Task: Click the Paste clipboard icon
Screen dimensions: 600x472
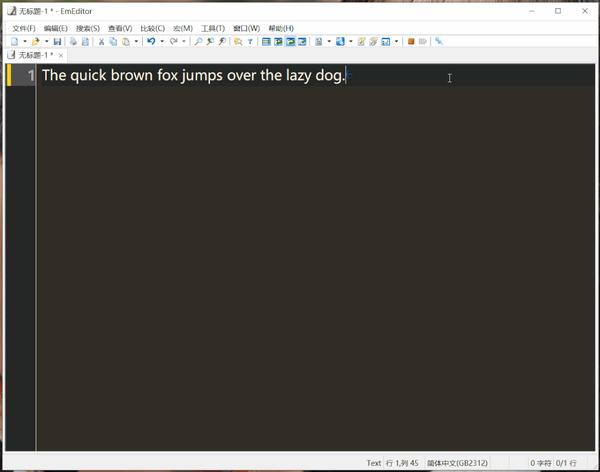Action: click(x=126, y=42)
